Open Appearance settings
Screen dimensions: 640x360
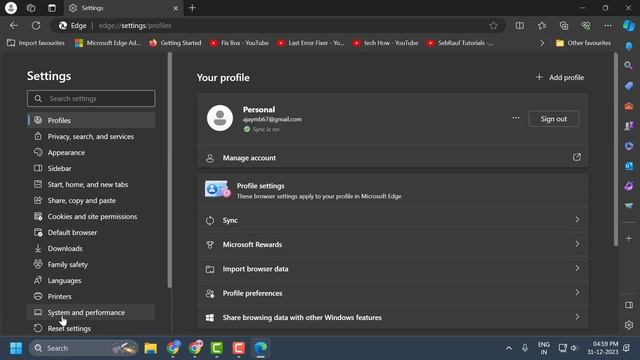[x=91, y=152]
